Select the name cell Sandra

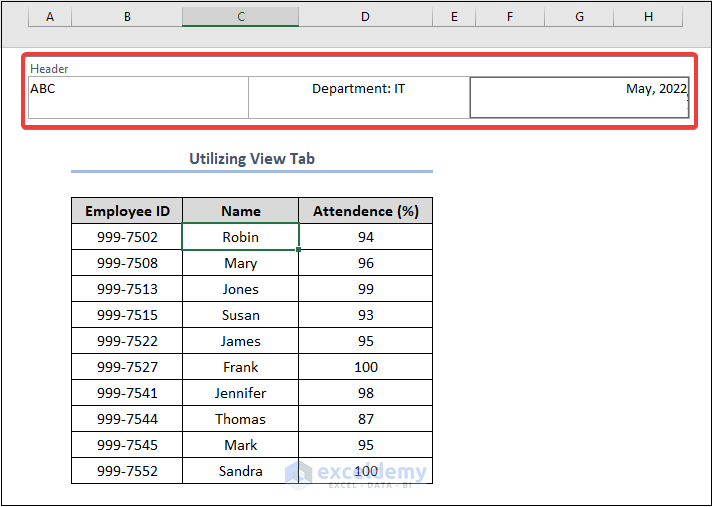pos(241,471)
